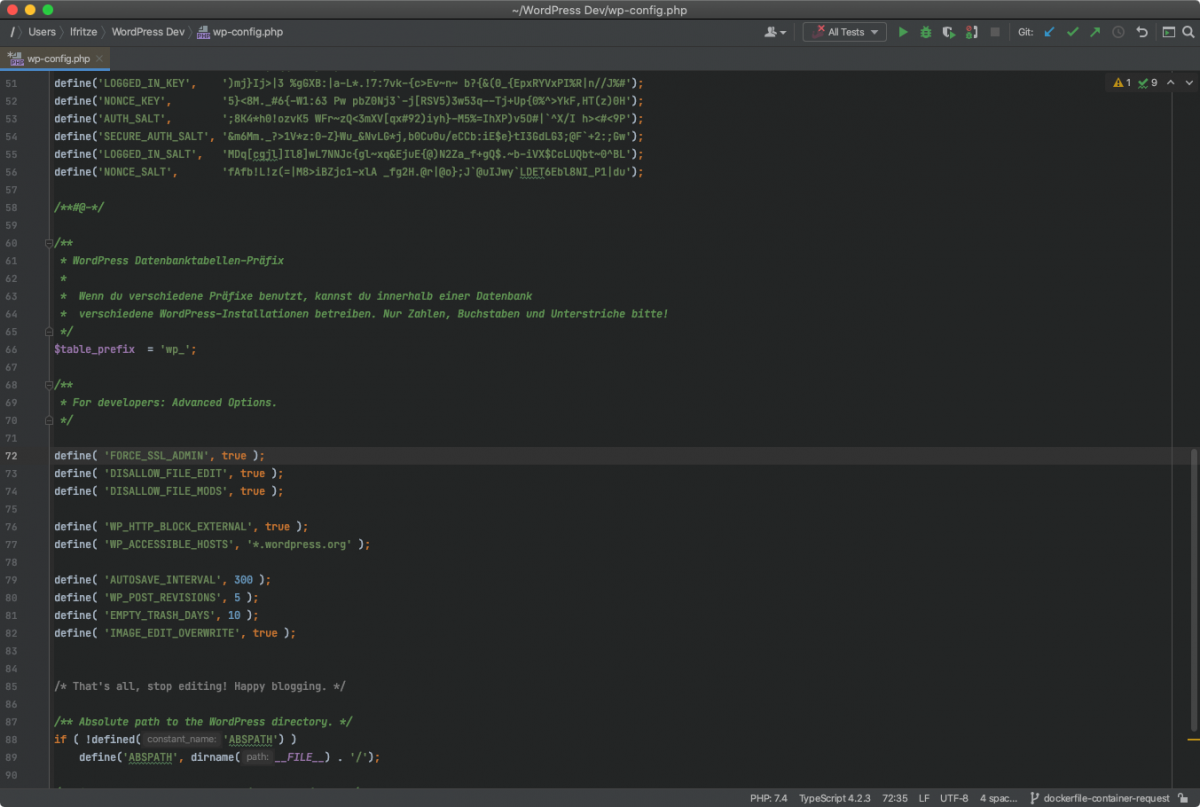Screen dimensions: 1200x807
Task: Click the $table_prefix variable
Action: [x=94, y=350]
